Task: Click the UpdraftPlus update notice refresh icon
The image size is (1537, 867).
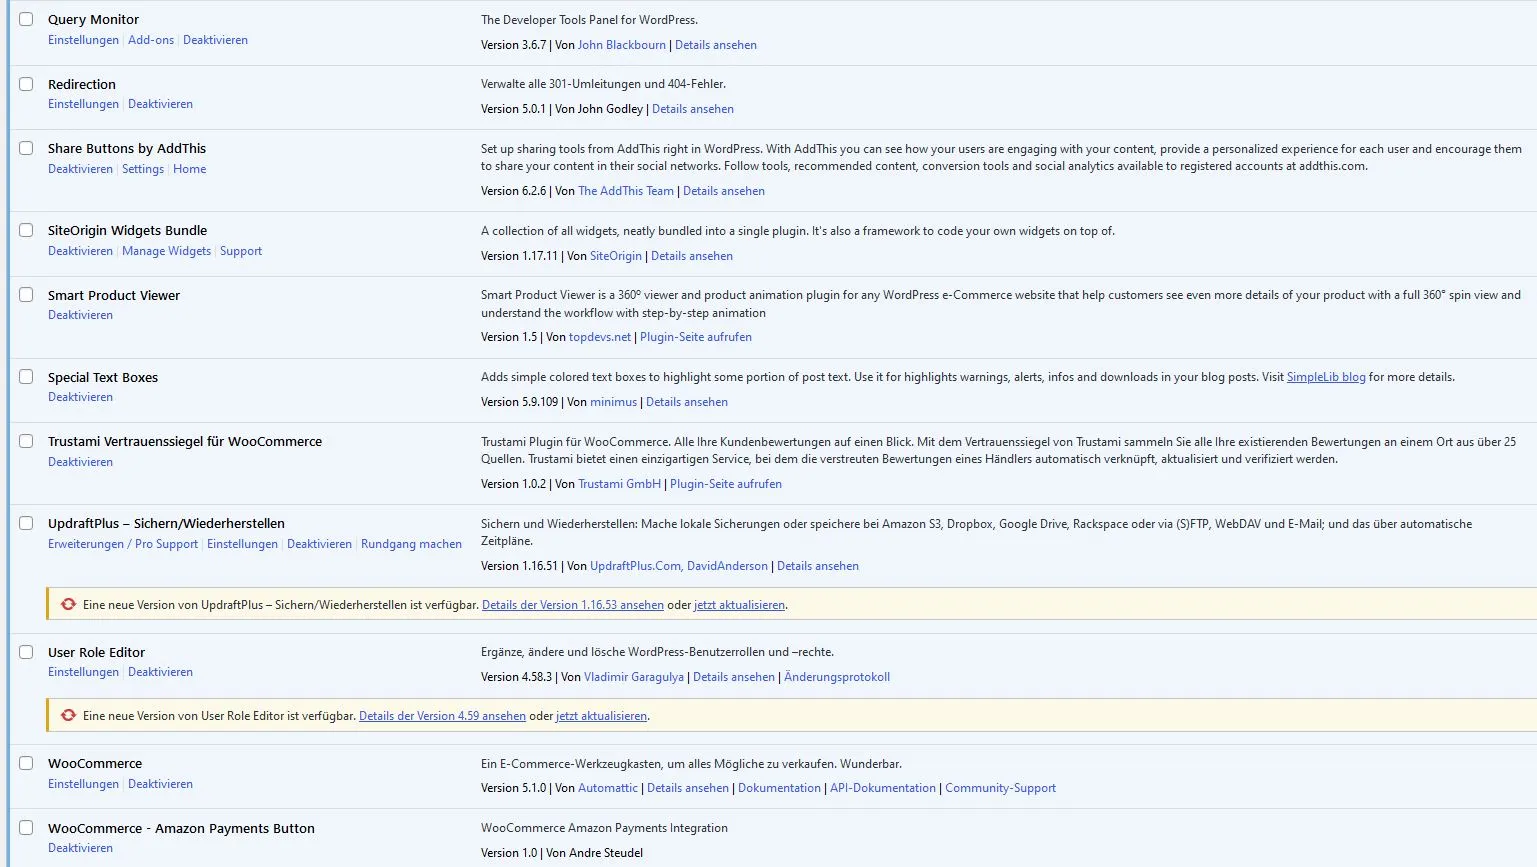Action: [68, 604]
